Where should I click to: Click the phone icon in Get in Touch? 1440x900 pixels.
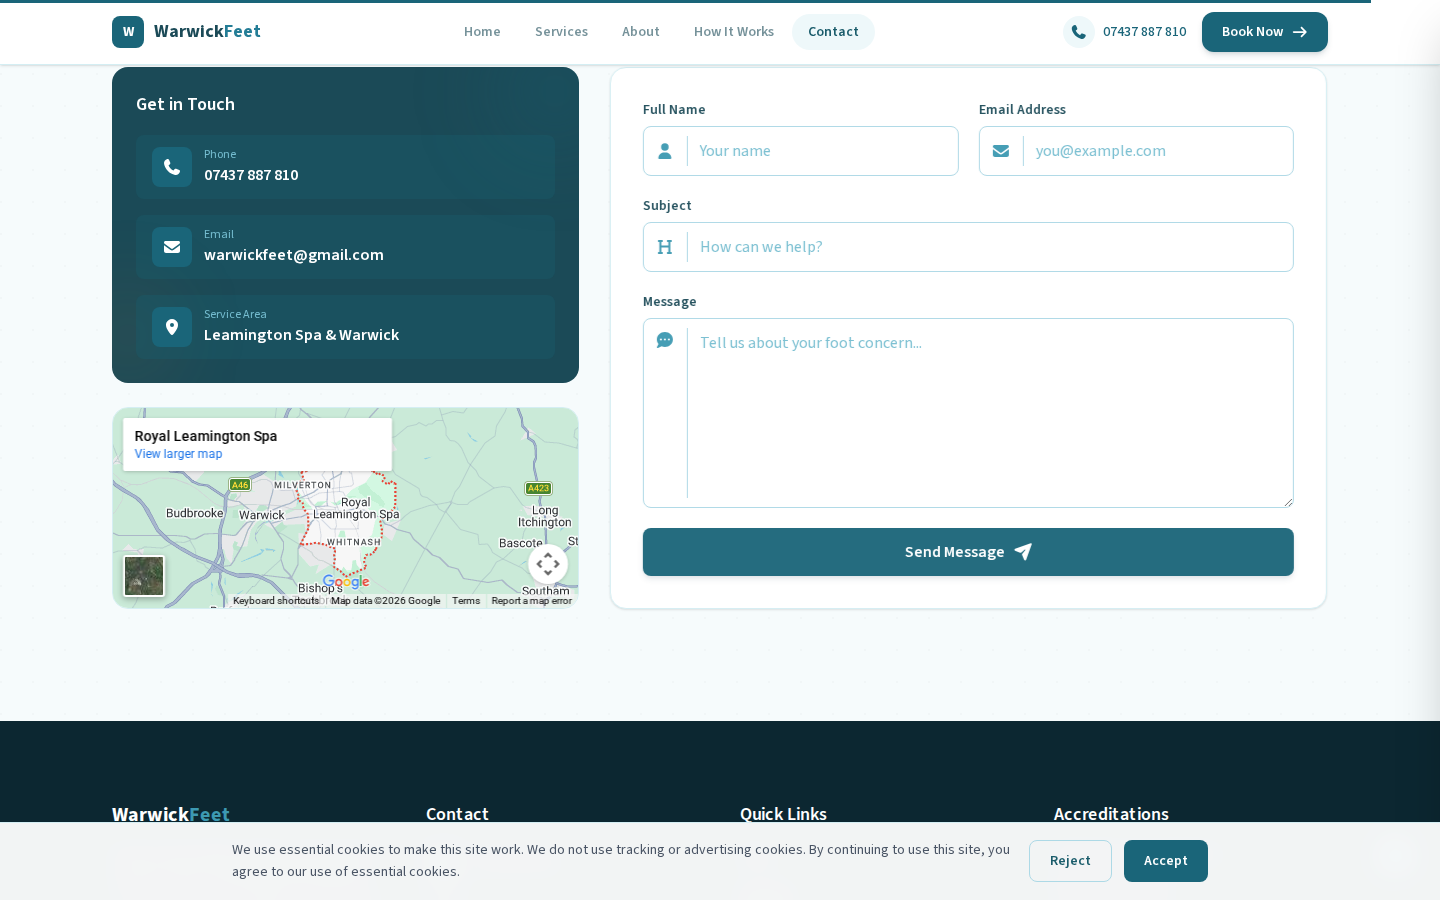point(172,167)
